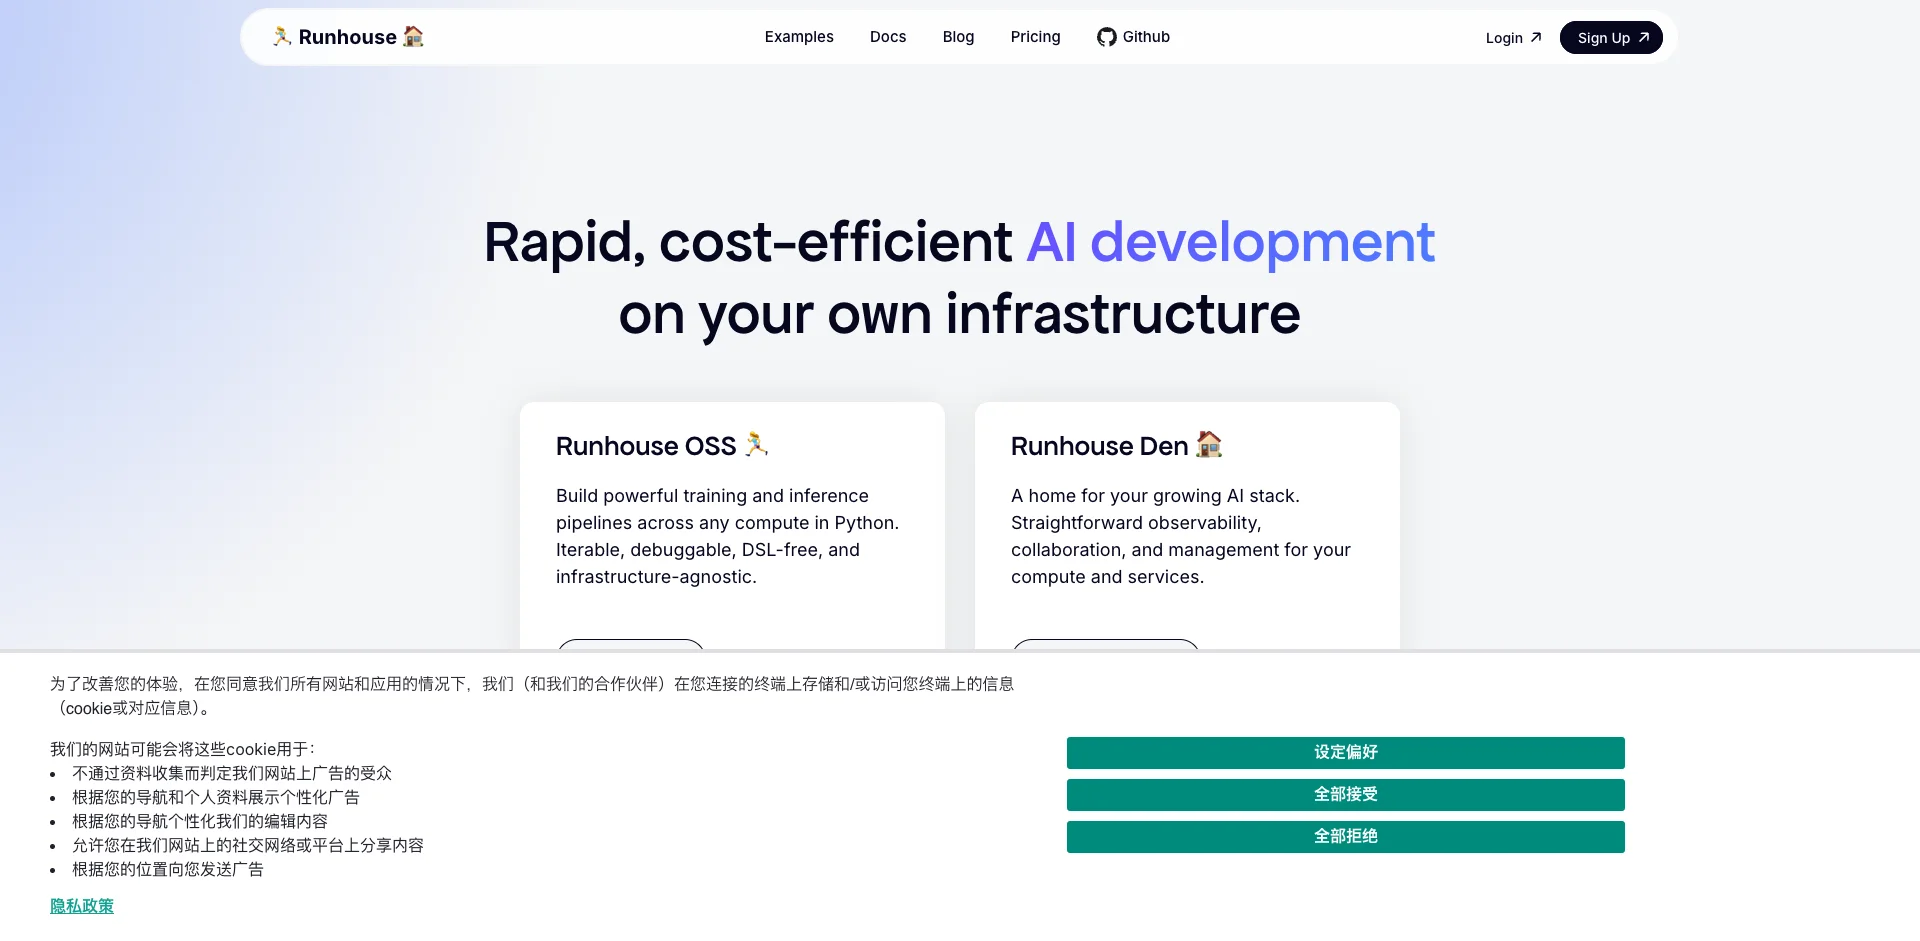Click the 'on your own infrastructure' headline
Screen dimensions: 1920x941
pyautogui.click(x=959, y=314)
